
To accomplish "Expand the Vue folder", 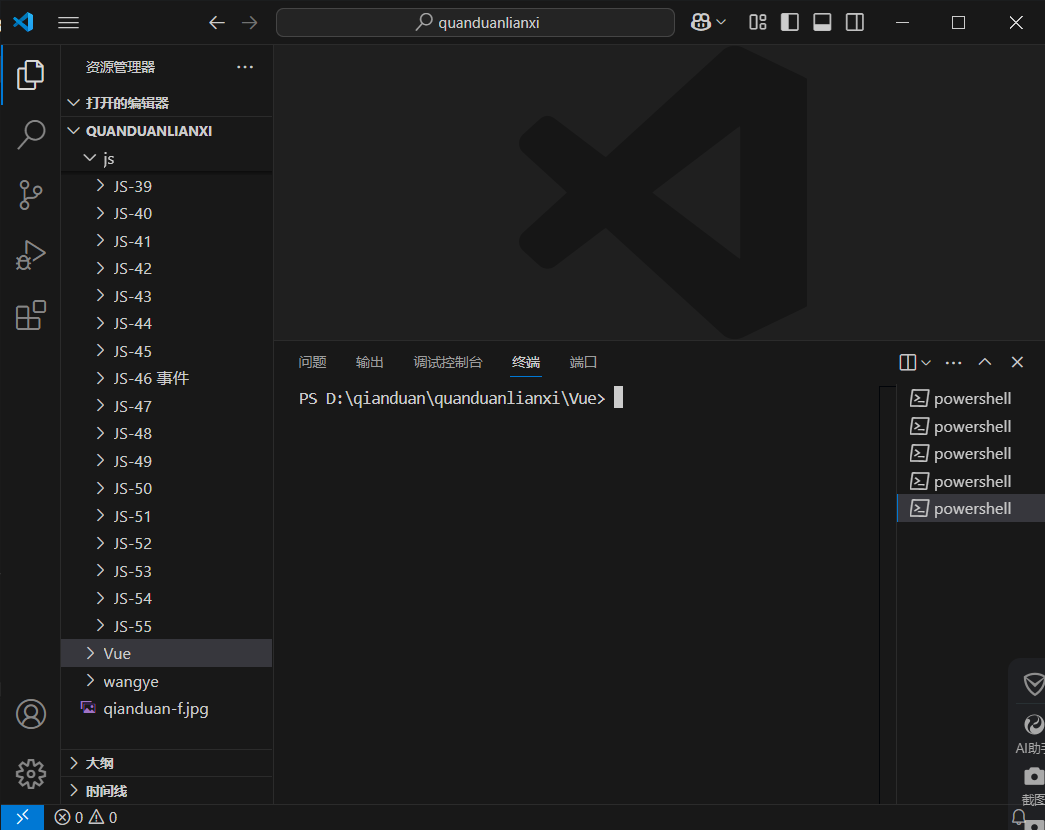I will click(90, 653).
